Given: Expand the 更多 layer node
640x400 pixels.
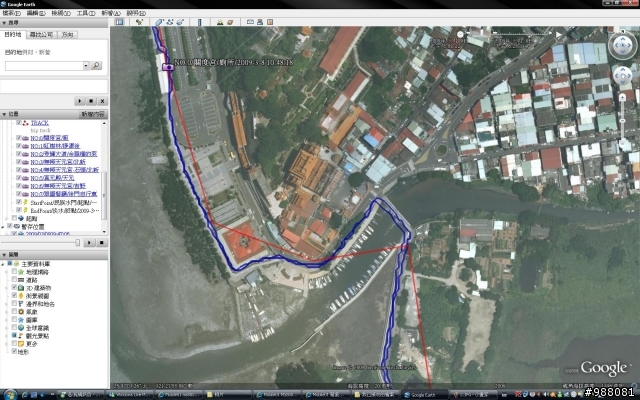Looking at the screenshot, I should tap(7, 344).
